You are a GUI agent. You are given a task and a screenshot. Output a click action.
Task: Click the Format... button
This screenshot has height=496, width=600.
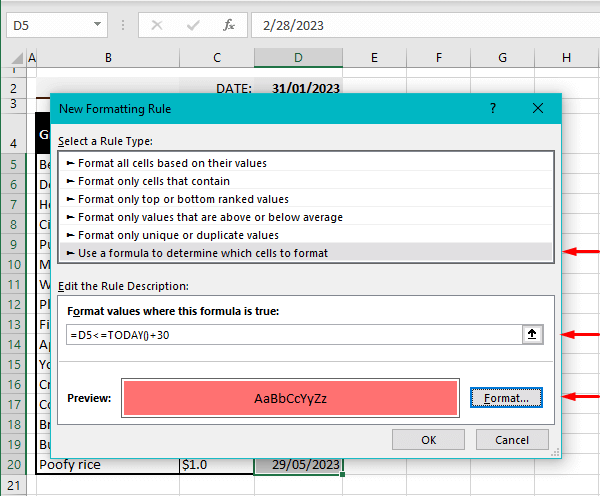(x=506, y=398)
